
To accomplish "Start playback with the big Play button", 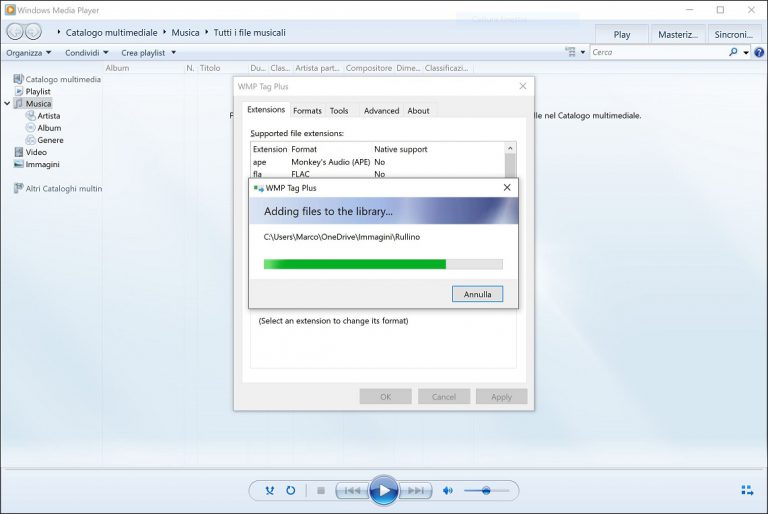I will tap(384, 490).
